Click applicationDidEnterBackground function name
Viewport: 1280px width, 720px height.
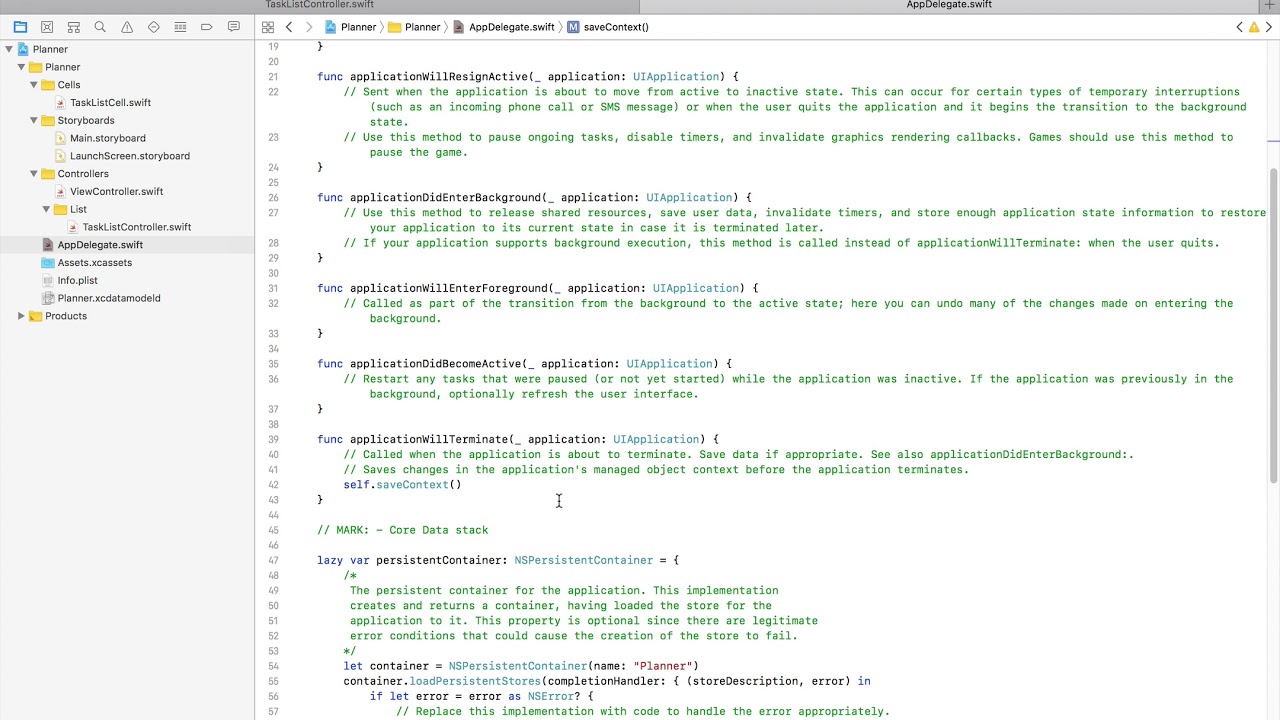(x=445, y=197)
